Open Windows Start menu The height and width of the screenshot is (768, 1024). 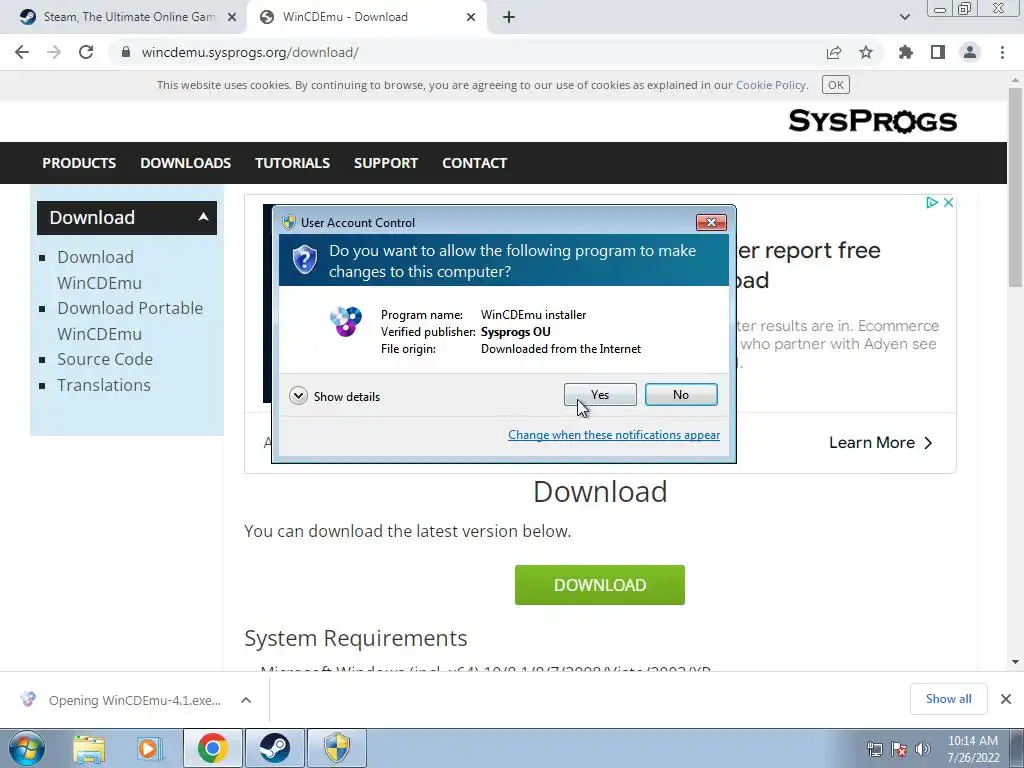tap(27, 748)
